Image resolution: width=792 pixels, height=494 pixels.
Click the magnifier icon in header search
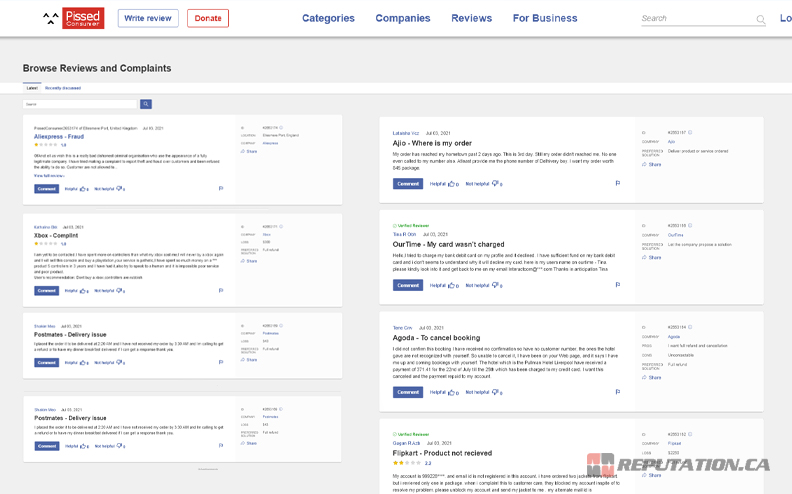(760, 19)
